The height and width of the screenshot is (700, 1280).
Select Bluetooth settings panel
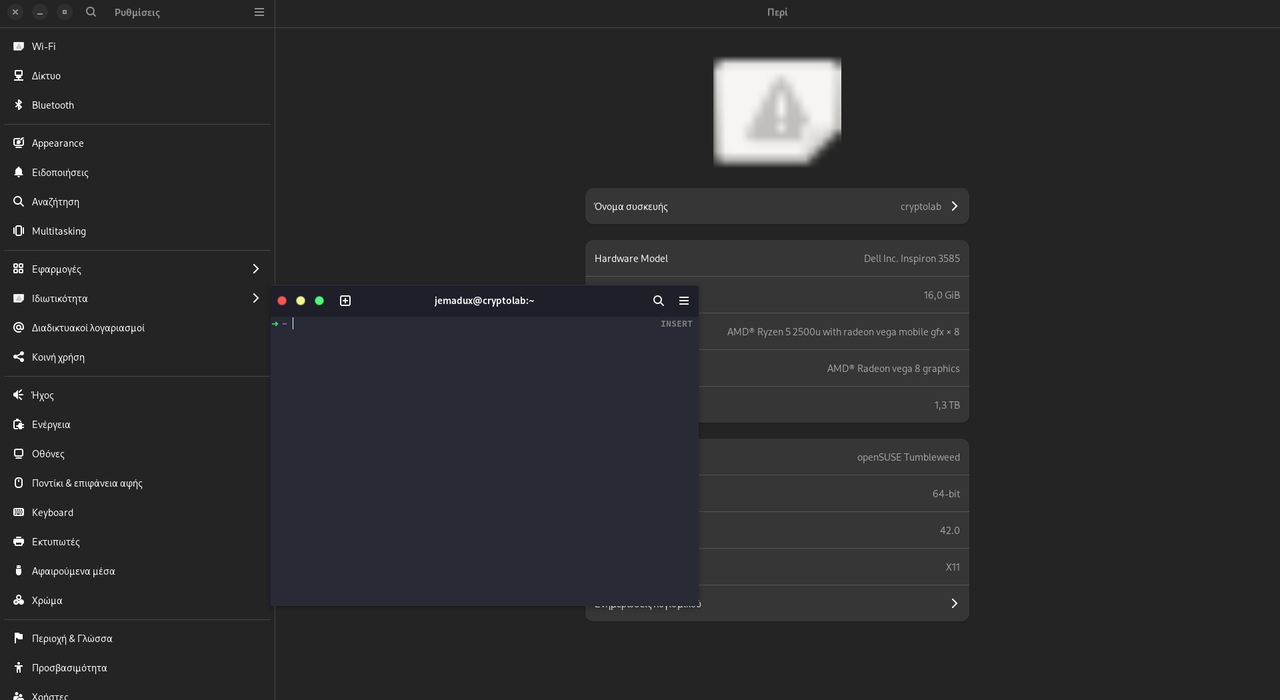coord(137,105)
